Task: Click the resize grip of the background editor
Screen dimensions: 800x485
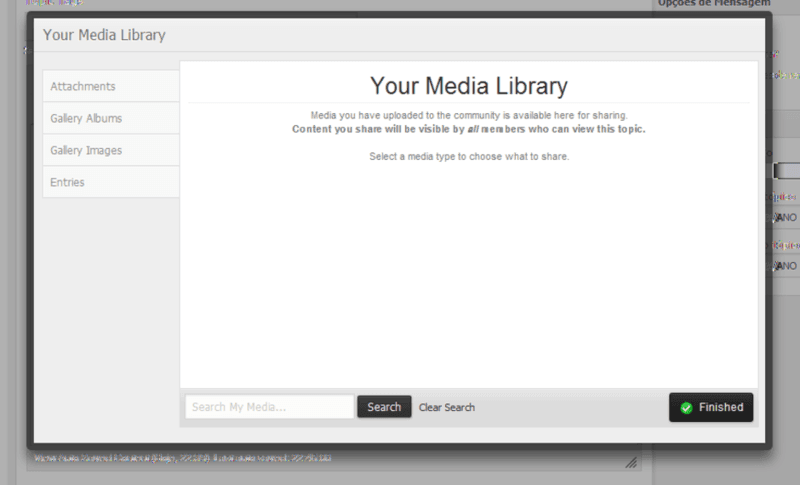Action: coord(631,462)
